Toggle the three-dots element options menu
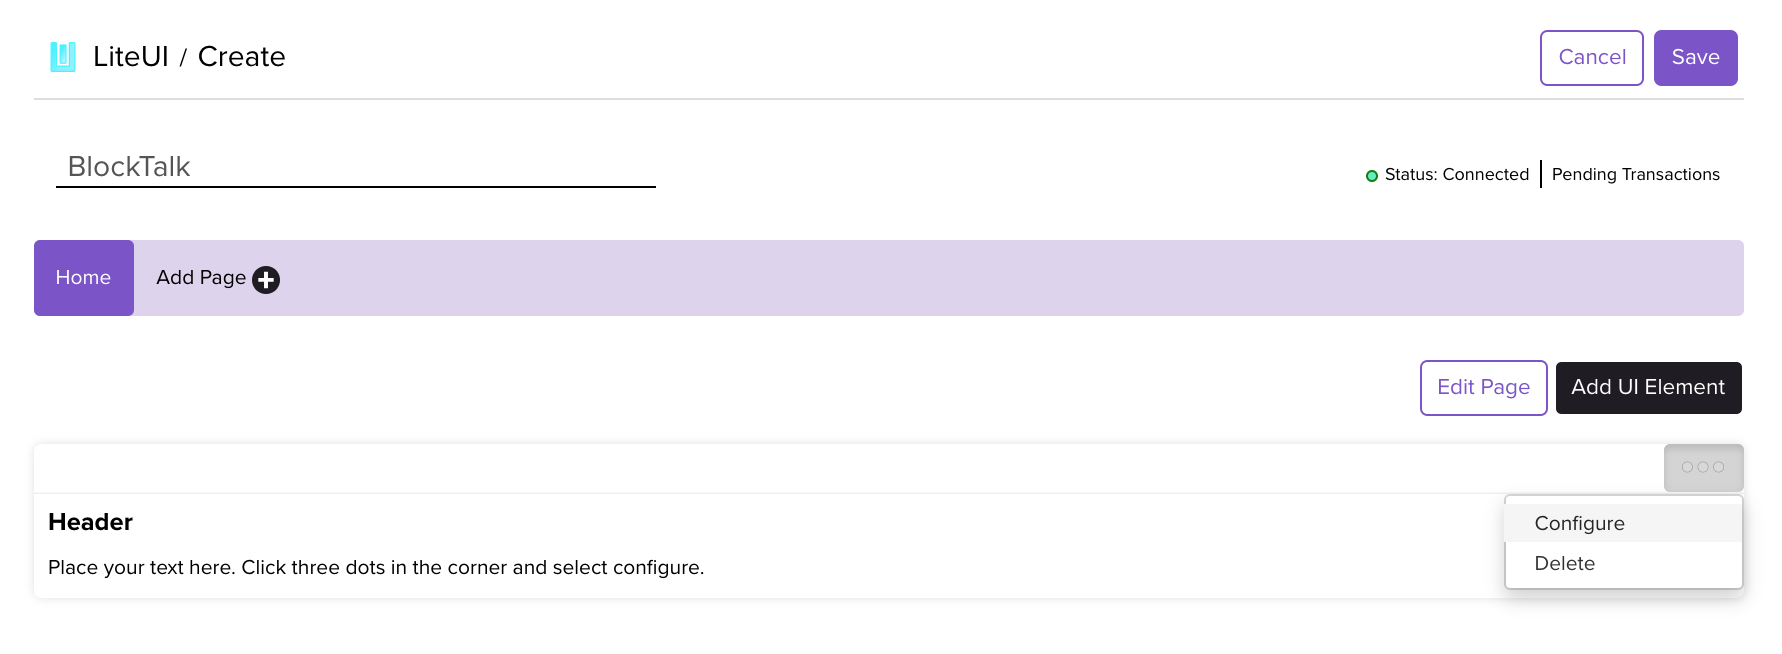The height and width of the screenshot is (654, 1782). pyautogui.click(x=1703, y=467)
